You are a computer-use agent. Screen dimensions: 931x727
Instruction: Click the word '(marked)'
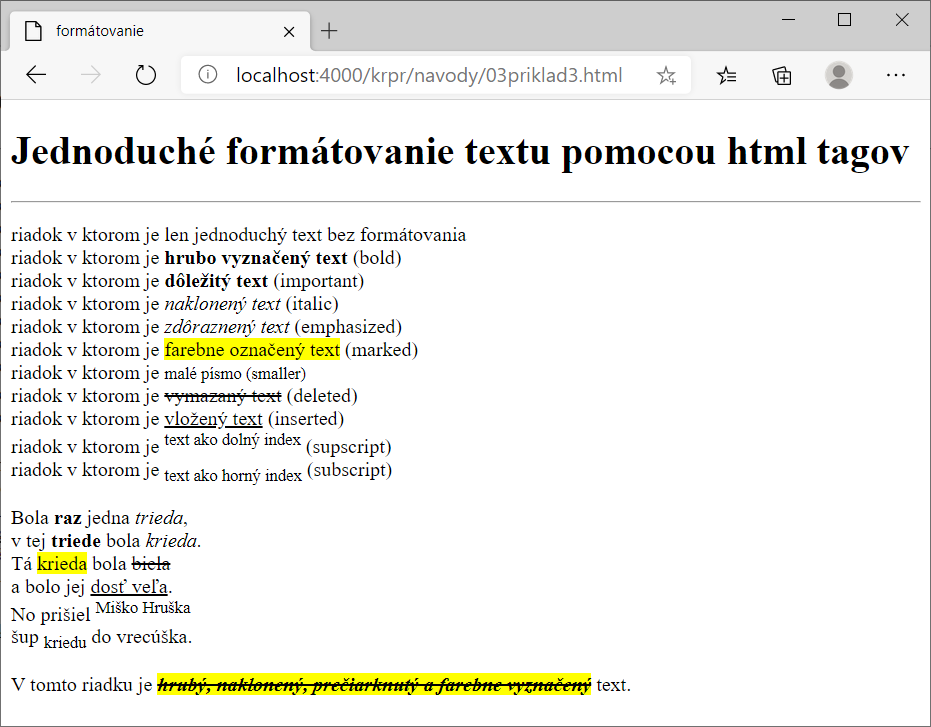(381, 350)
